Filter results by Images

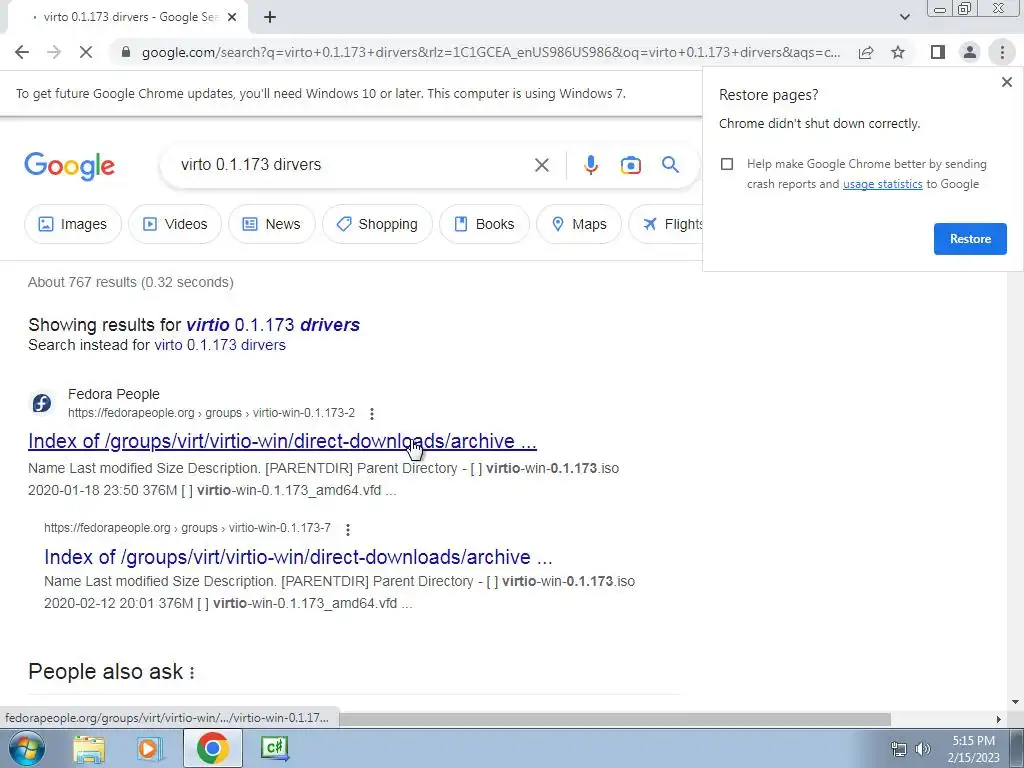[x=72, y=224]
